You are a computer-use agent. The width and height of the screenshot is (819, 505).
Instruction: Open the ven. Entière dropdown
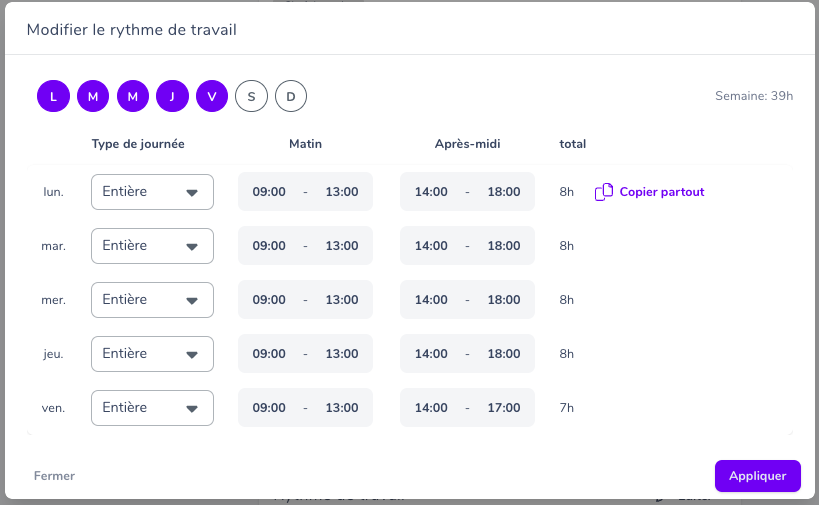pyautogui.click(x=153, y=408)
